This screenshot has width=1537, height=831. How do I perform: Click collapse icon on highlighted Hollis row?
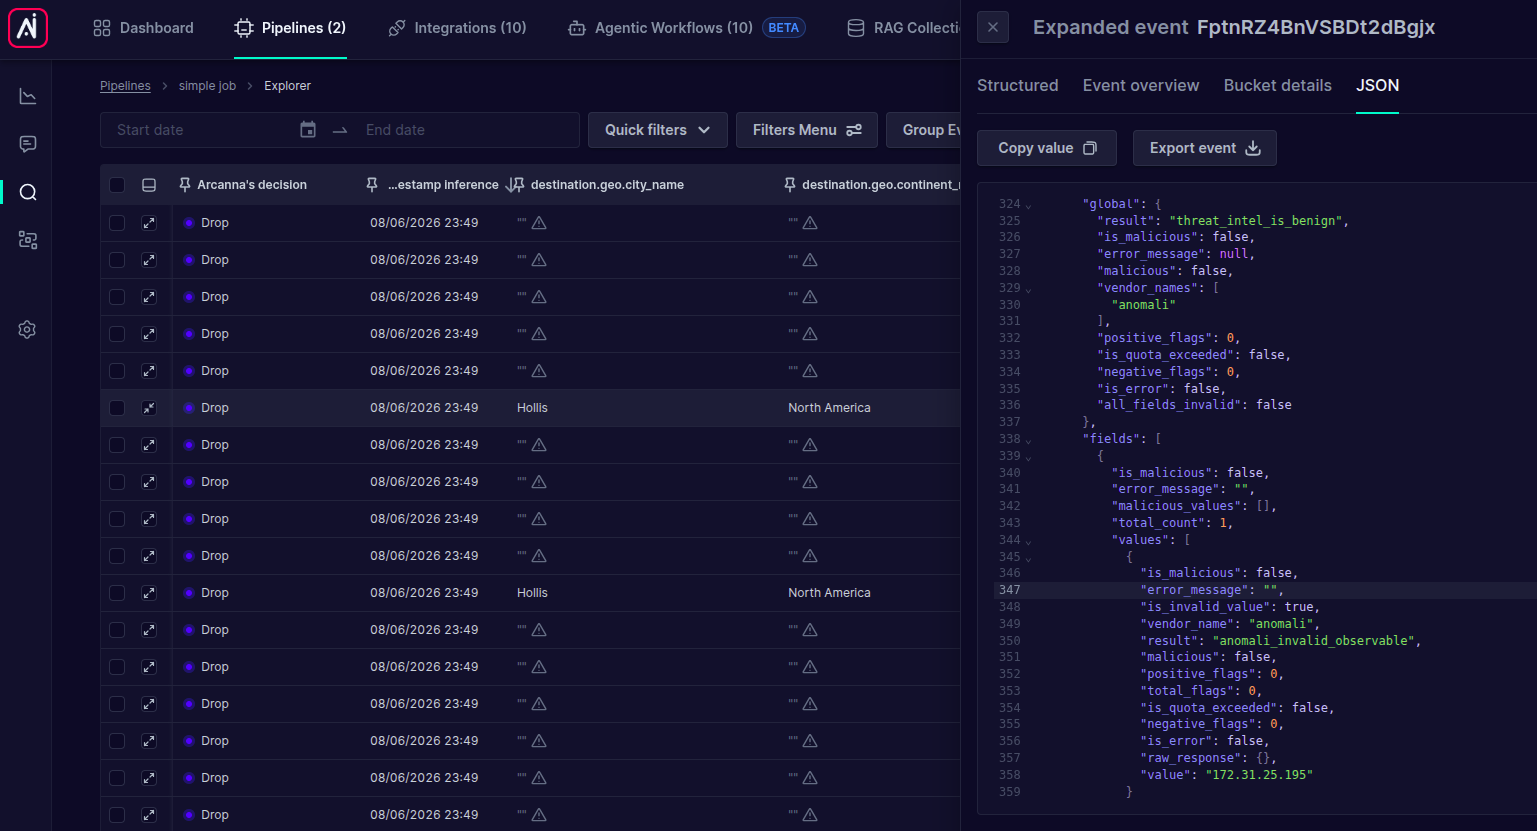[x=149, y=408]
